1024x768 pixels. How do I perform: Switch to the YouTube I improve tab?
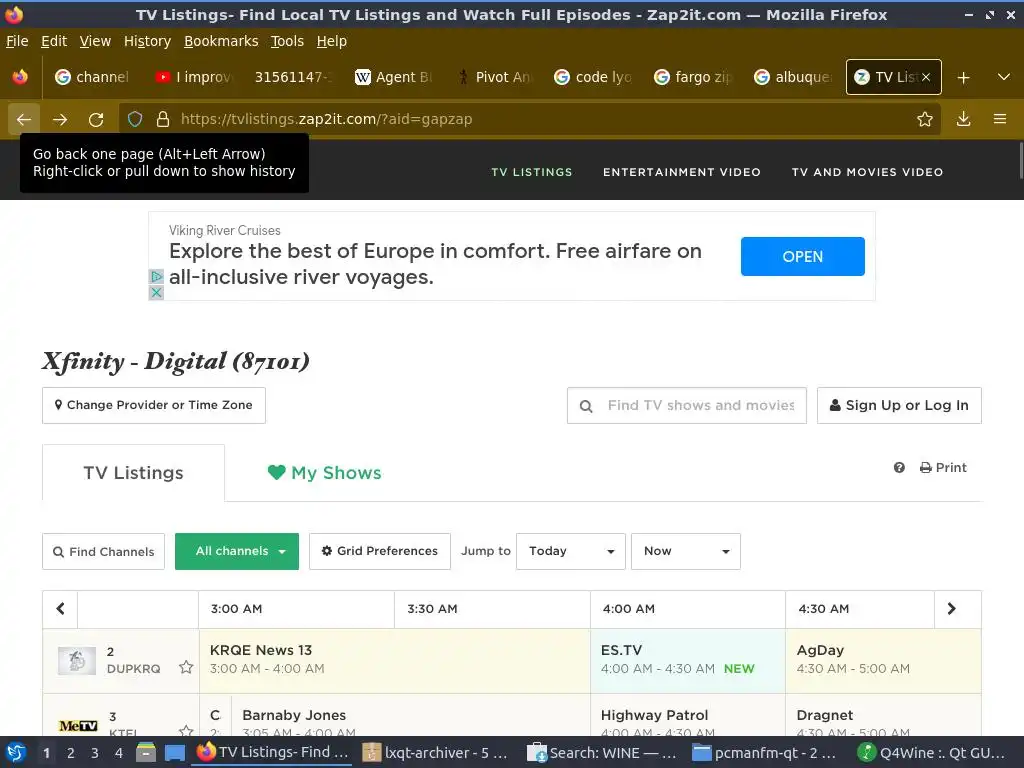[193, 77]
